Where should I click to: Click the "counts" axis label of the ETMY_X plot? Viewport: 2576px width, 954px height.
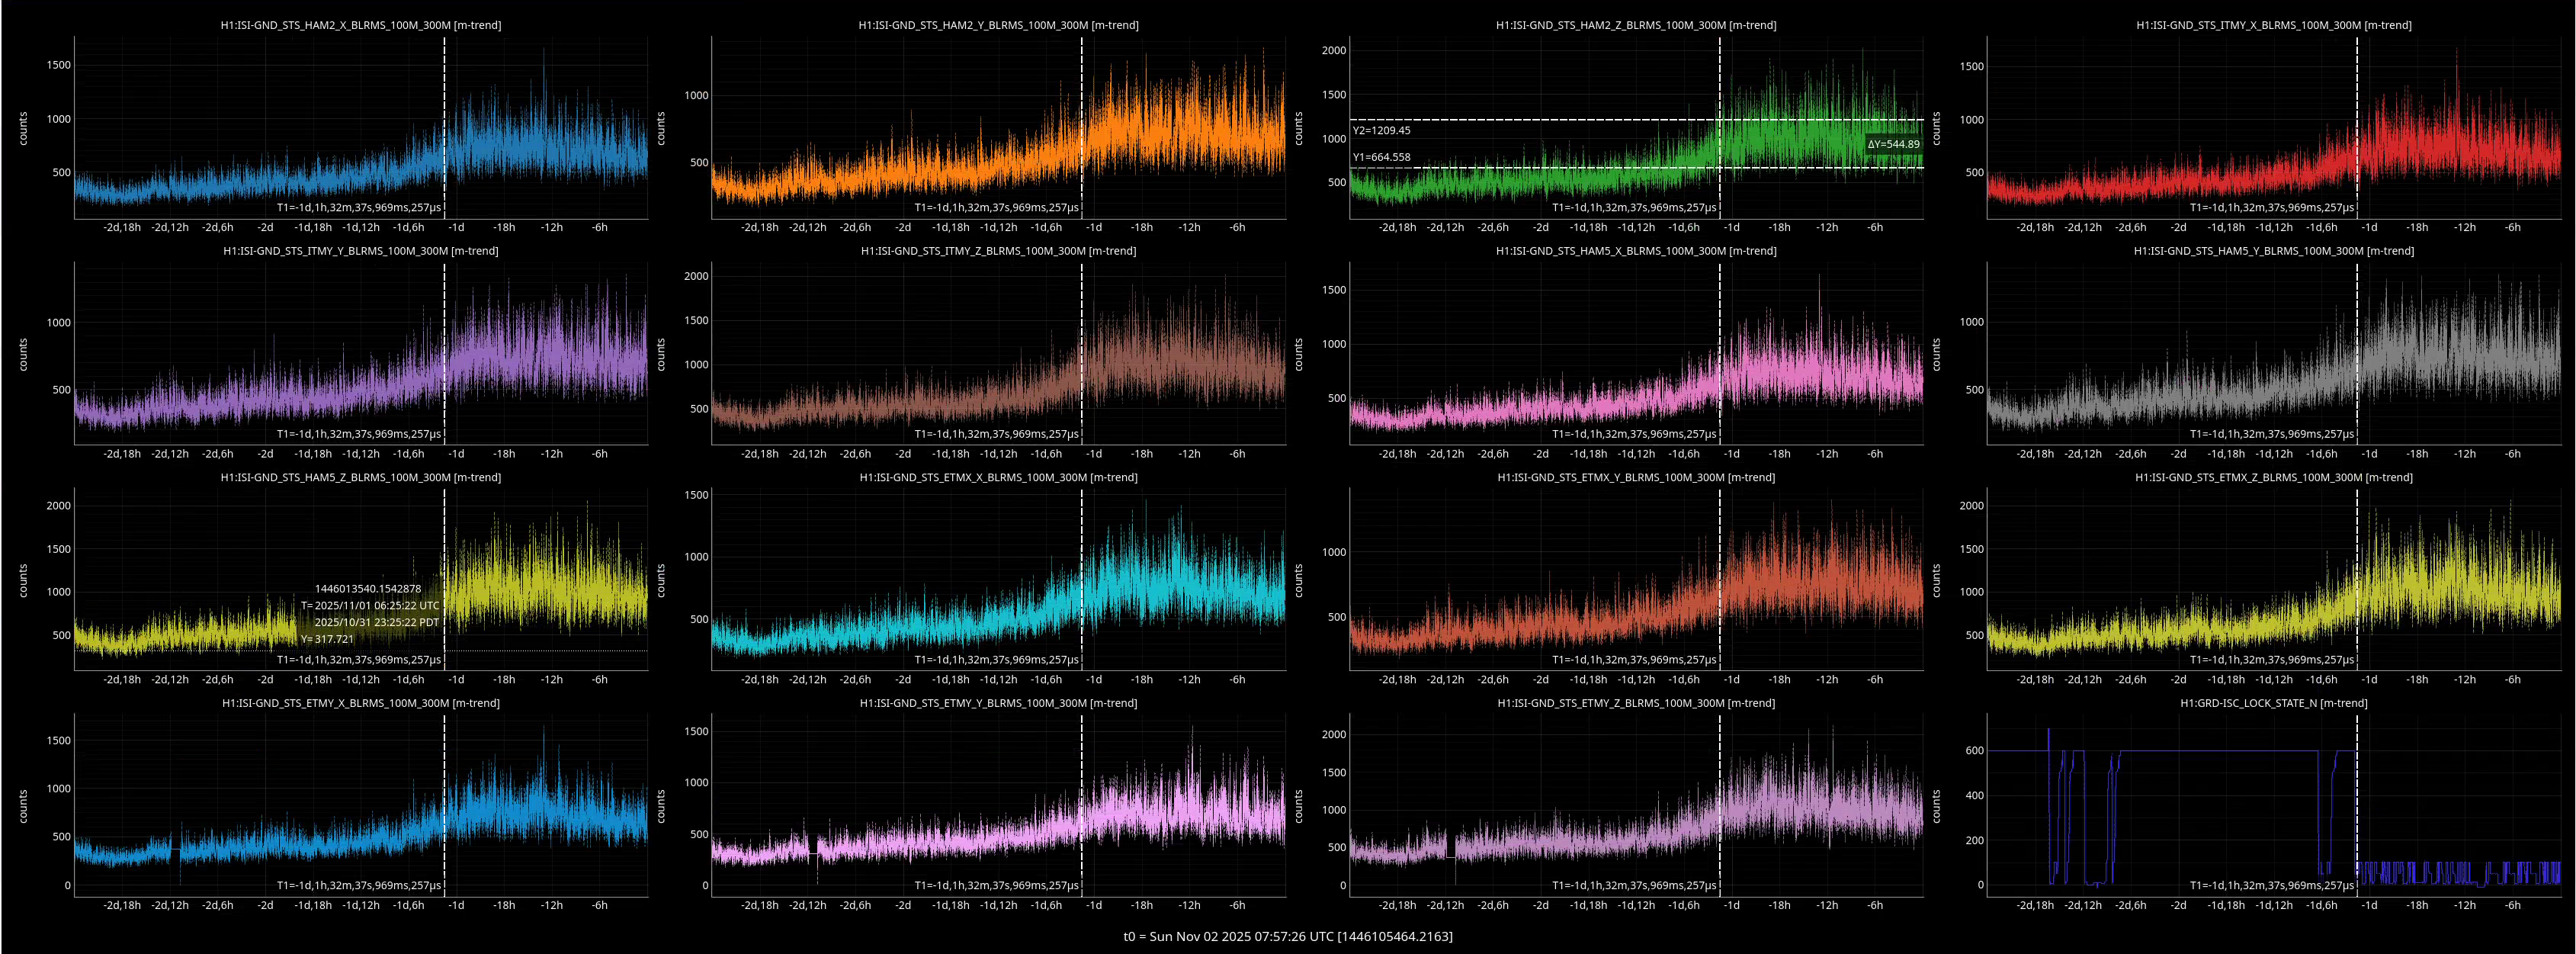coord(23,806)
